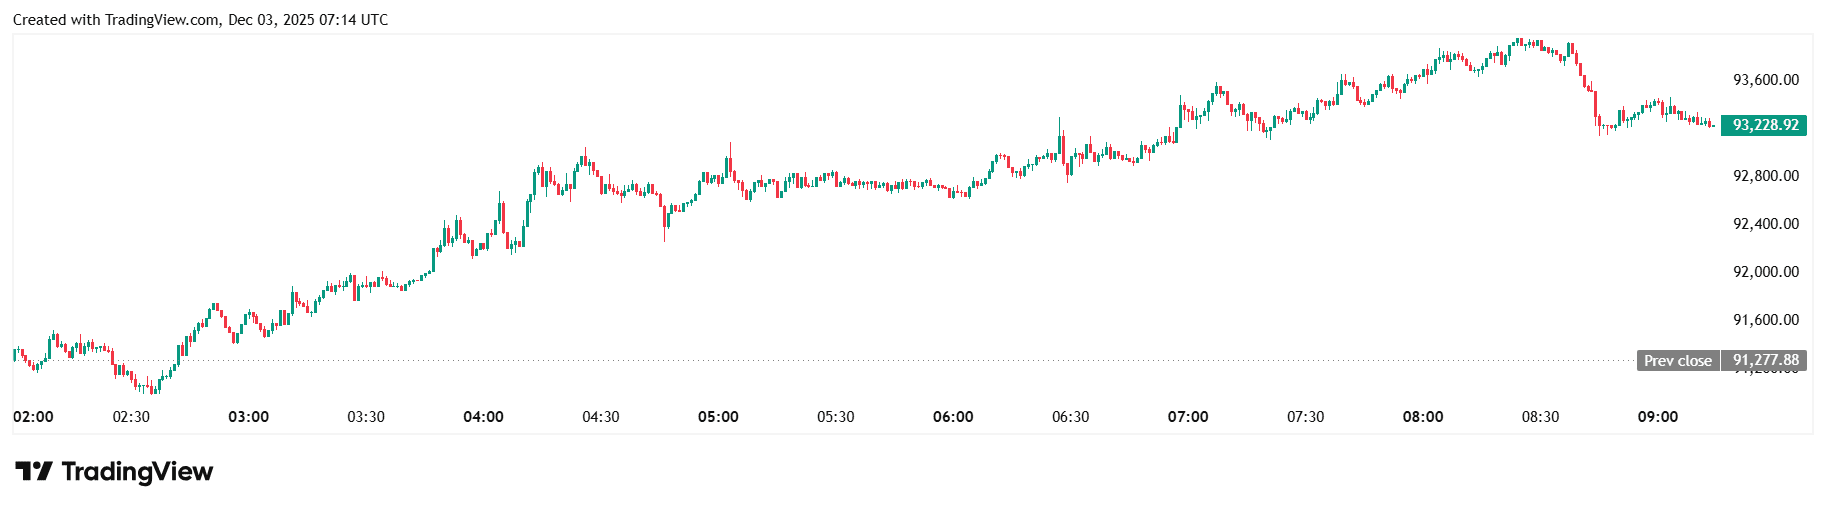Open the 'Created with TradingView.com' caption link
The width and height of the screenshot is (1826, 509).
pyautogui.click(x=116, y=20)
